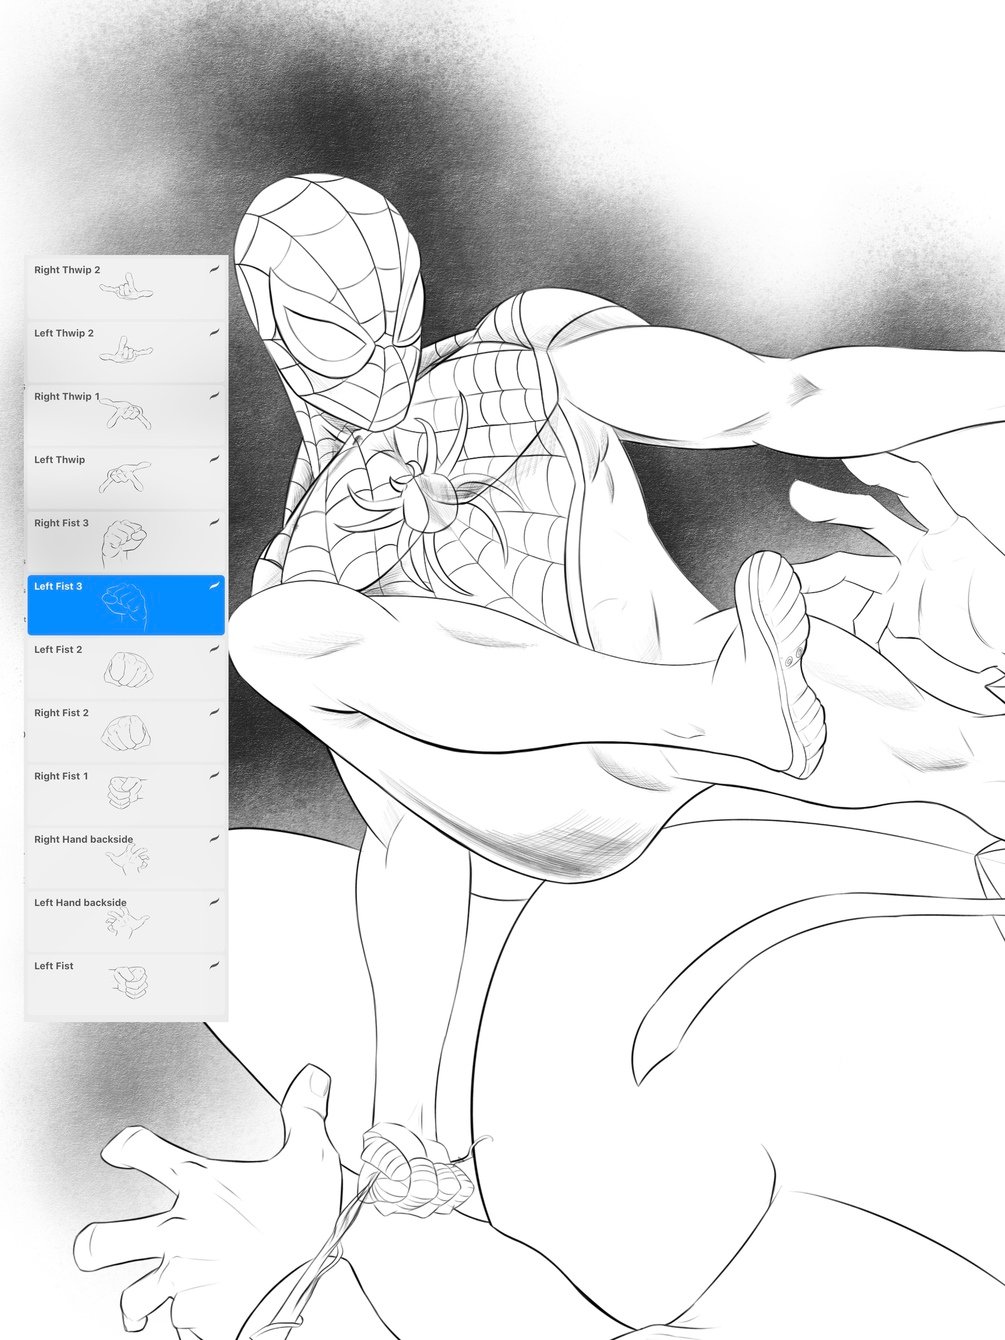Click the highlighted "Left Fist 3" label

(58, 586)
